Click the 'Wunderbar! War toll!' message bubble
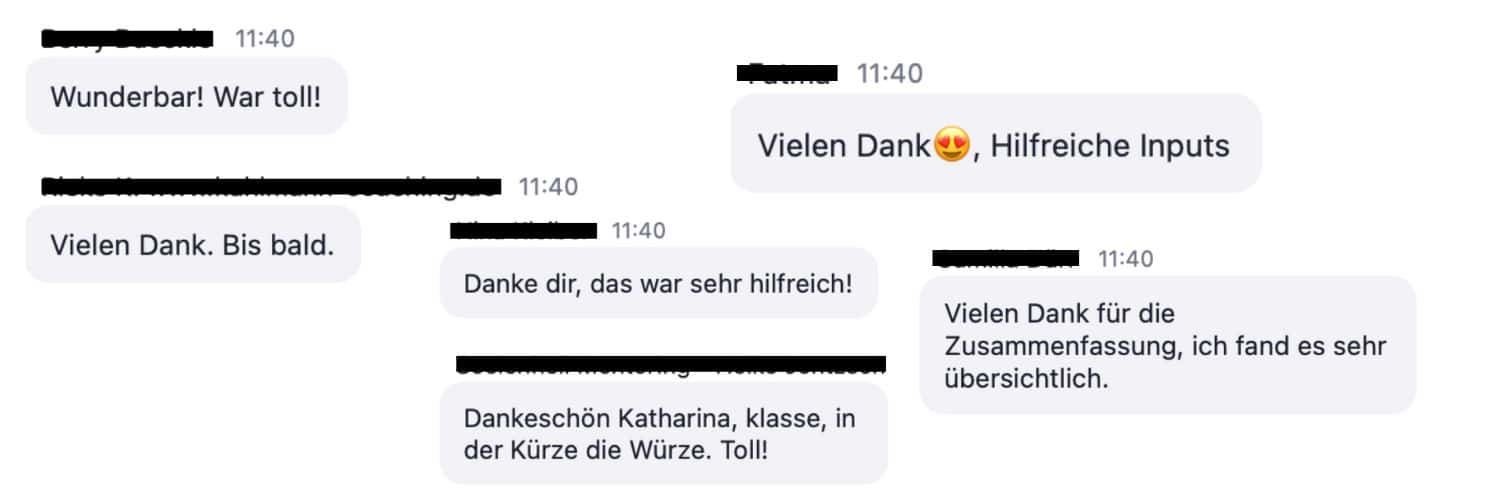This screenshot has width=1500, height=500. [186, 96]
